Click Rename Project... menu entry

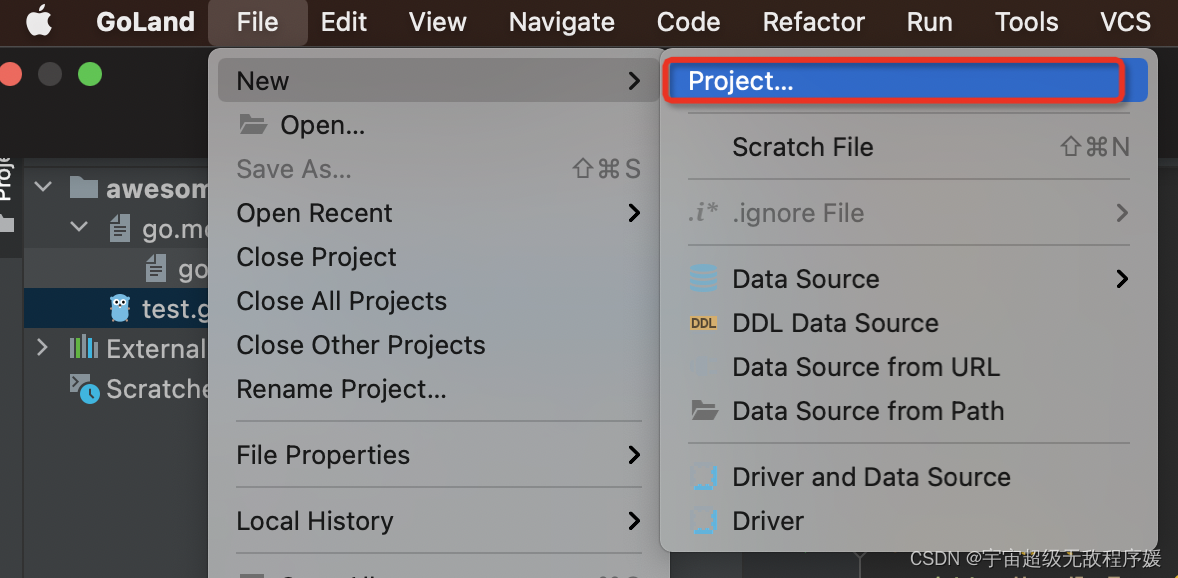[x=341, y=389]
